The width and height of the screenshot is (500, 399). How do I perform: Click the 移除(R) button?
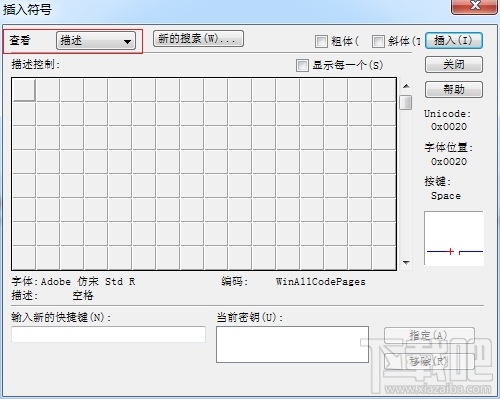click(x=429, y=361)
